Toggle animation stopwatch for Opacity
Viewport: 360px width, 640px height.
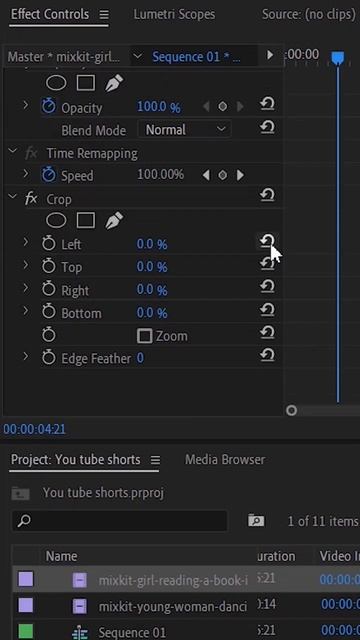(49, 107)
